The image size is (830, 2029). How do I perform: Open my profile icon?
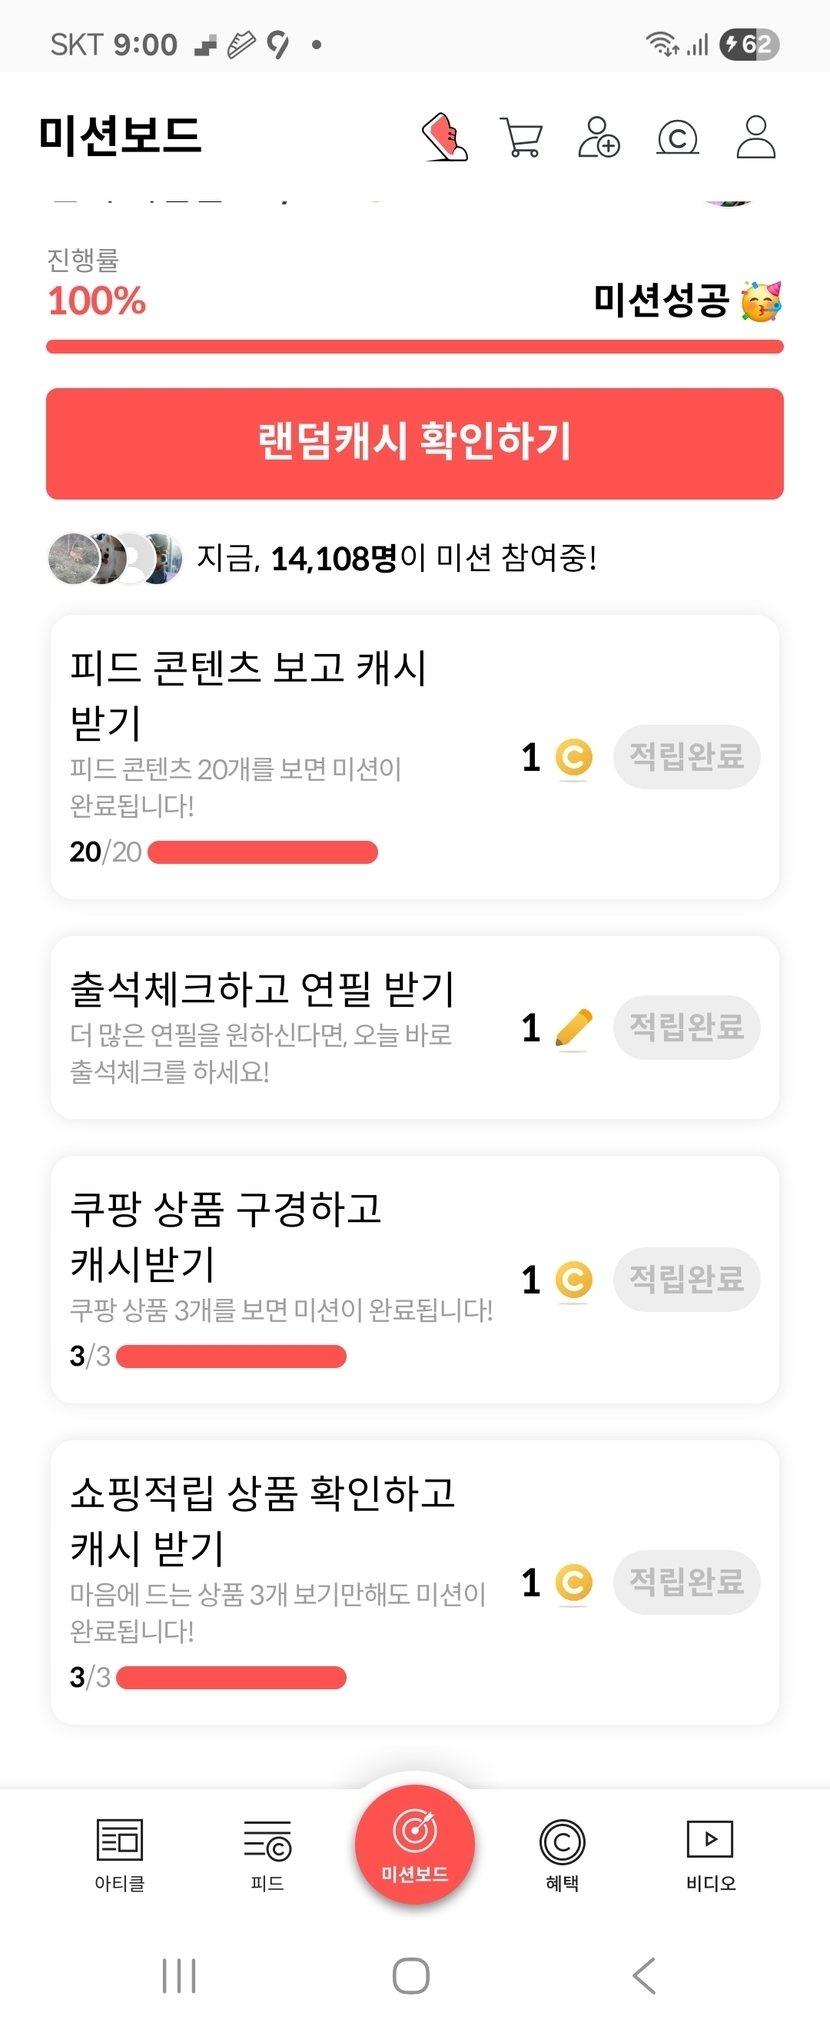tap(756, 137)
